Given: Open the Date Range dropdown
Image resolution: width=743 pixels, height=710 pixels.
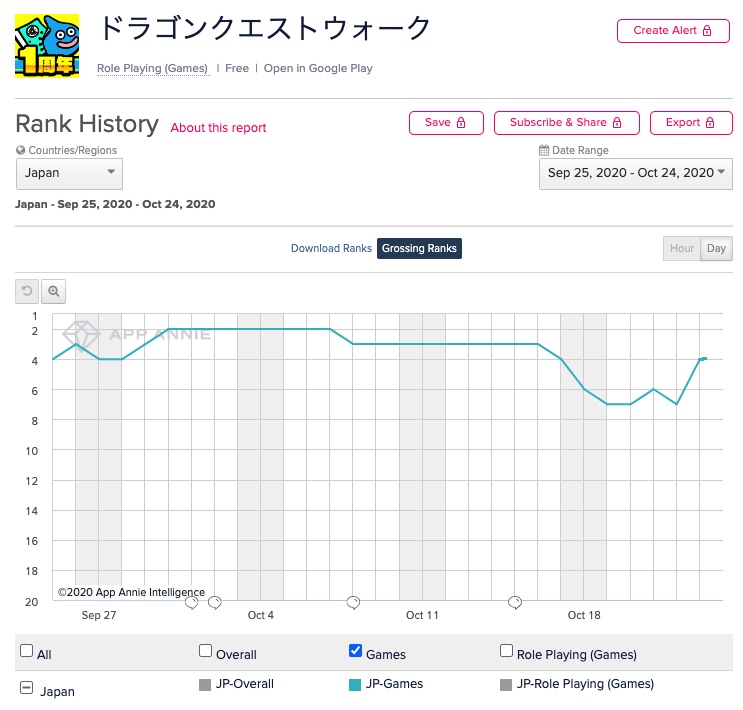Looking at the screenshot, I should 635,173.
